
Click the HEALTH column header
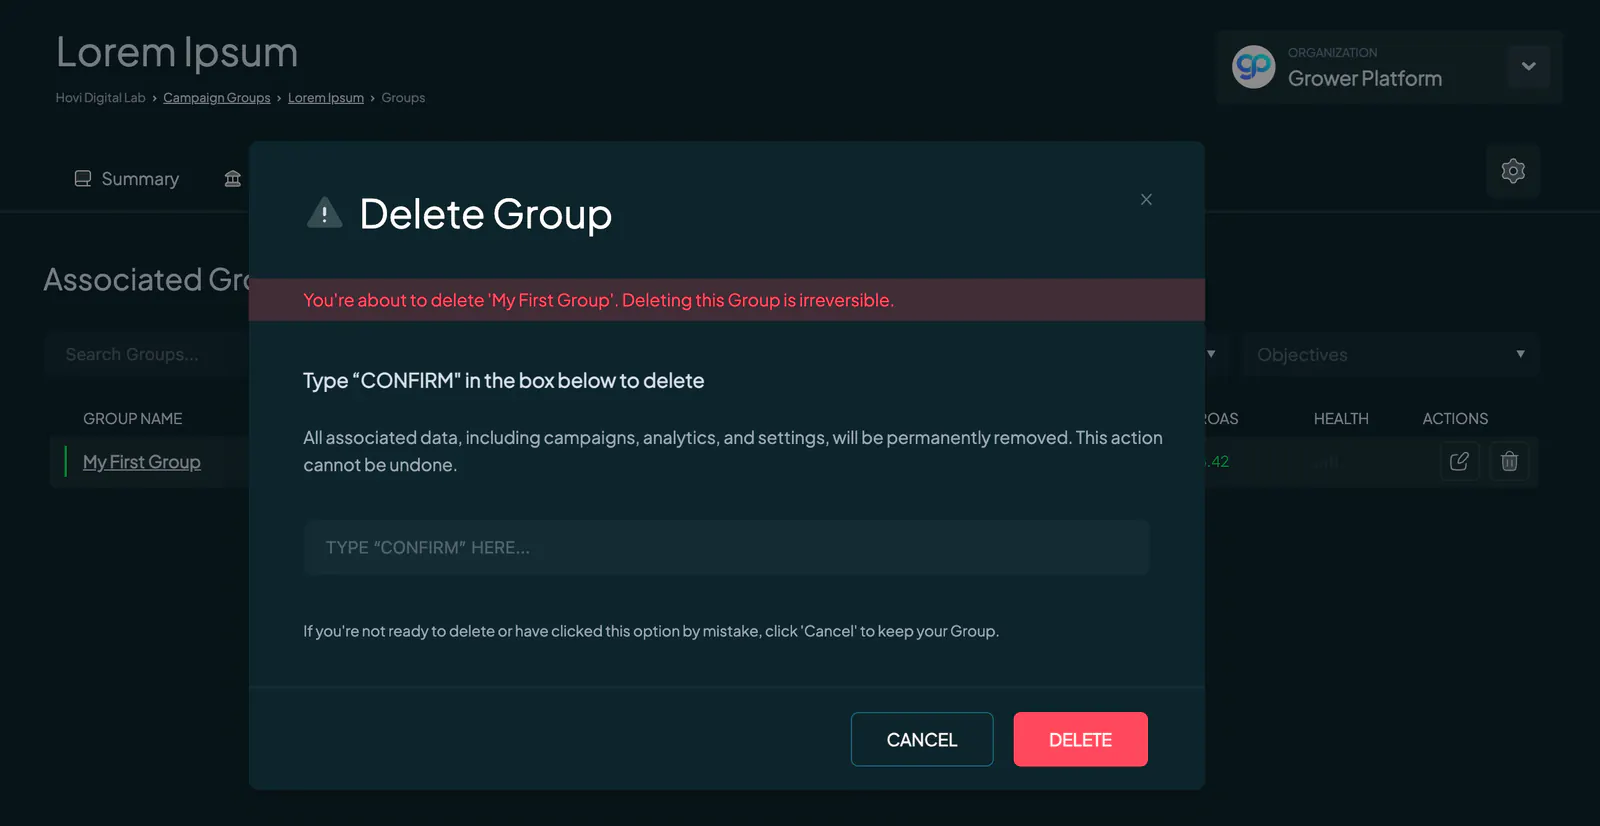click(1341, 418)
